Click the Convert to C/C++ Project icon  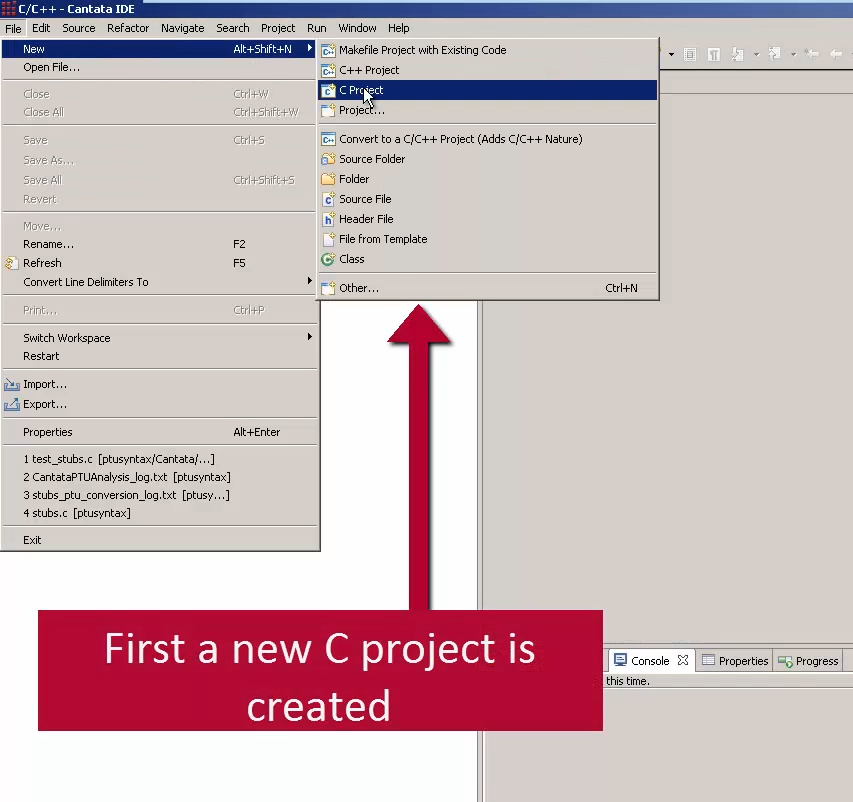pyautogui.click(x=328, y=139)
